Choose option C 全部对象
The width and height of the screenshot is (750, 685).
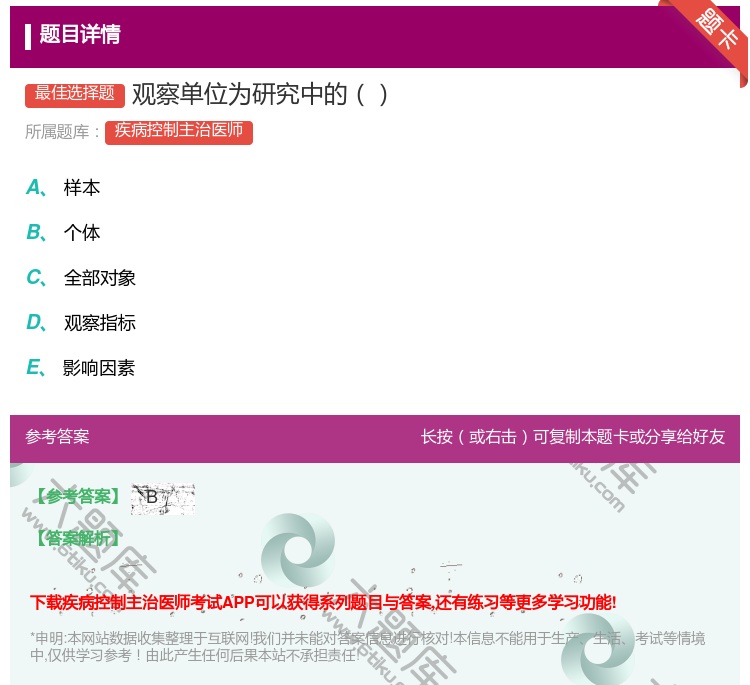(x=81, y=278)
